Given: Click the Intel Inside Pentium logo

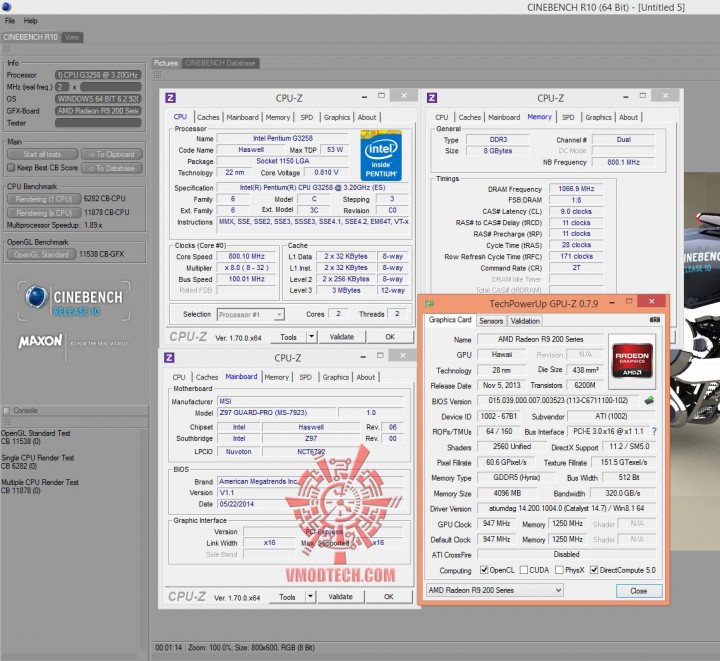Looking at the screenshot, I should pyautogui.click(x=381, y=155).
